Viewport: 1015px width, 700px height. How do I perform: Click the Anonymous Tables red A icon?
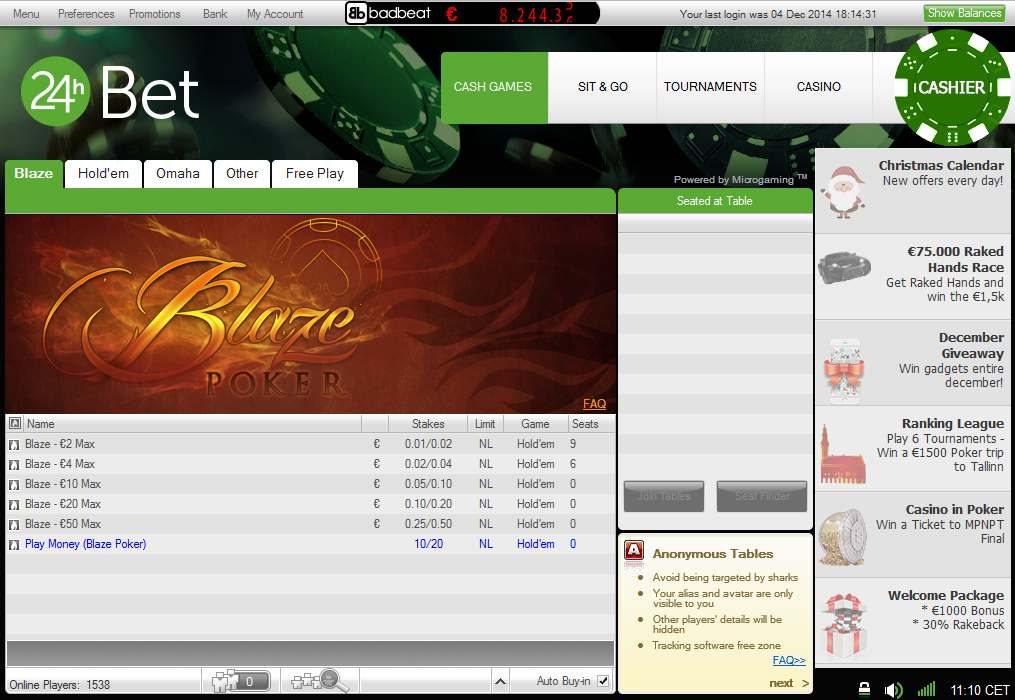pyautogui.click(x=634, y=550)
